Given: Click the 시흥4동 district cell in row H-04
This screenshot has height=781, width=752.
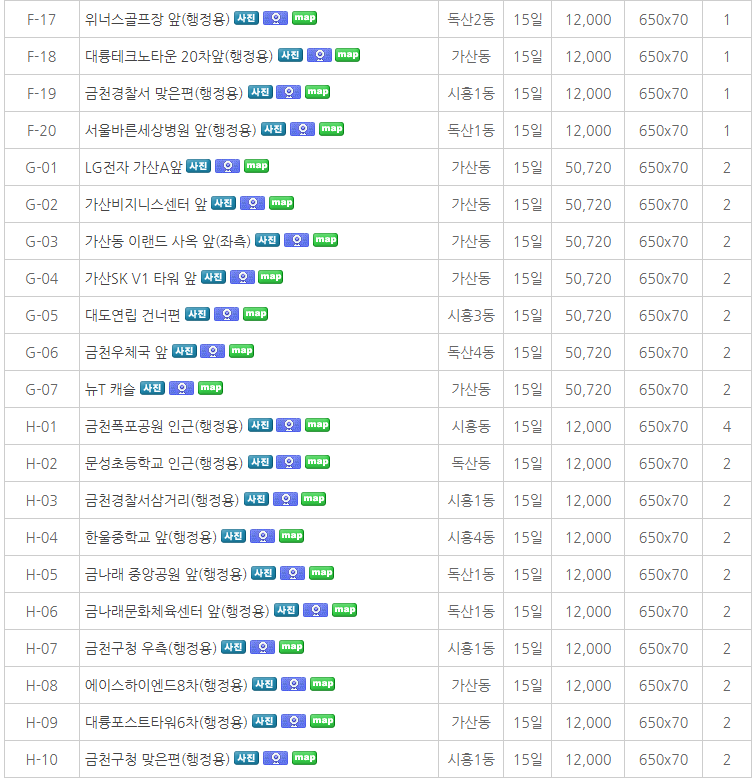Looking at the screenshot, I should coord(471,538).
